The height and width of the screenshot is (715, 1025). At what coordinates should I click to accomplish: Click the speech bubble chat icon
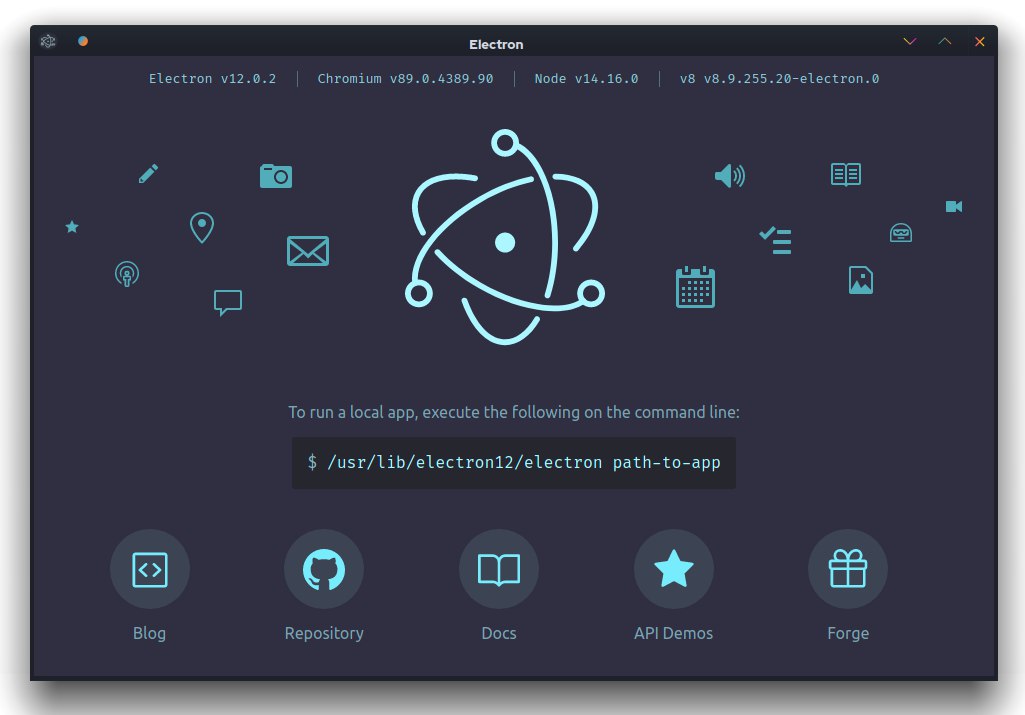click(x=228, y=303)
